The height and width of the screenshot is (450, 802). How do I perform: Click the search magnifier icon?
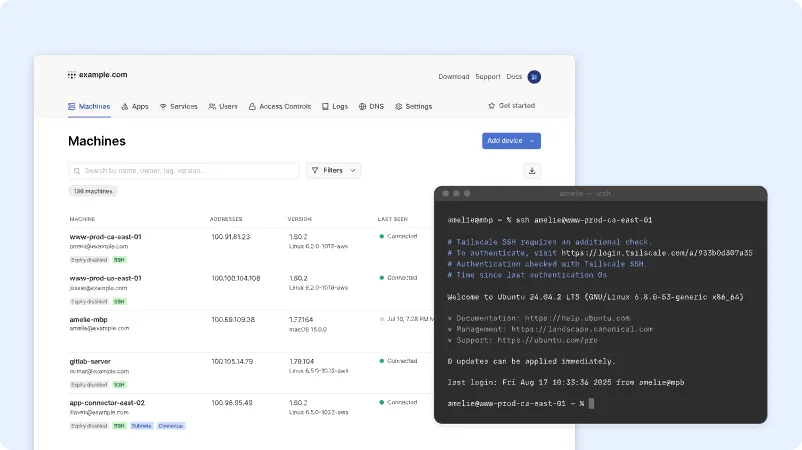point(77,171)
